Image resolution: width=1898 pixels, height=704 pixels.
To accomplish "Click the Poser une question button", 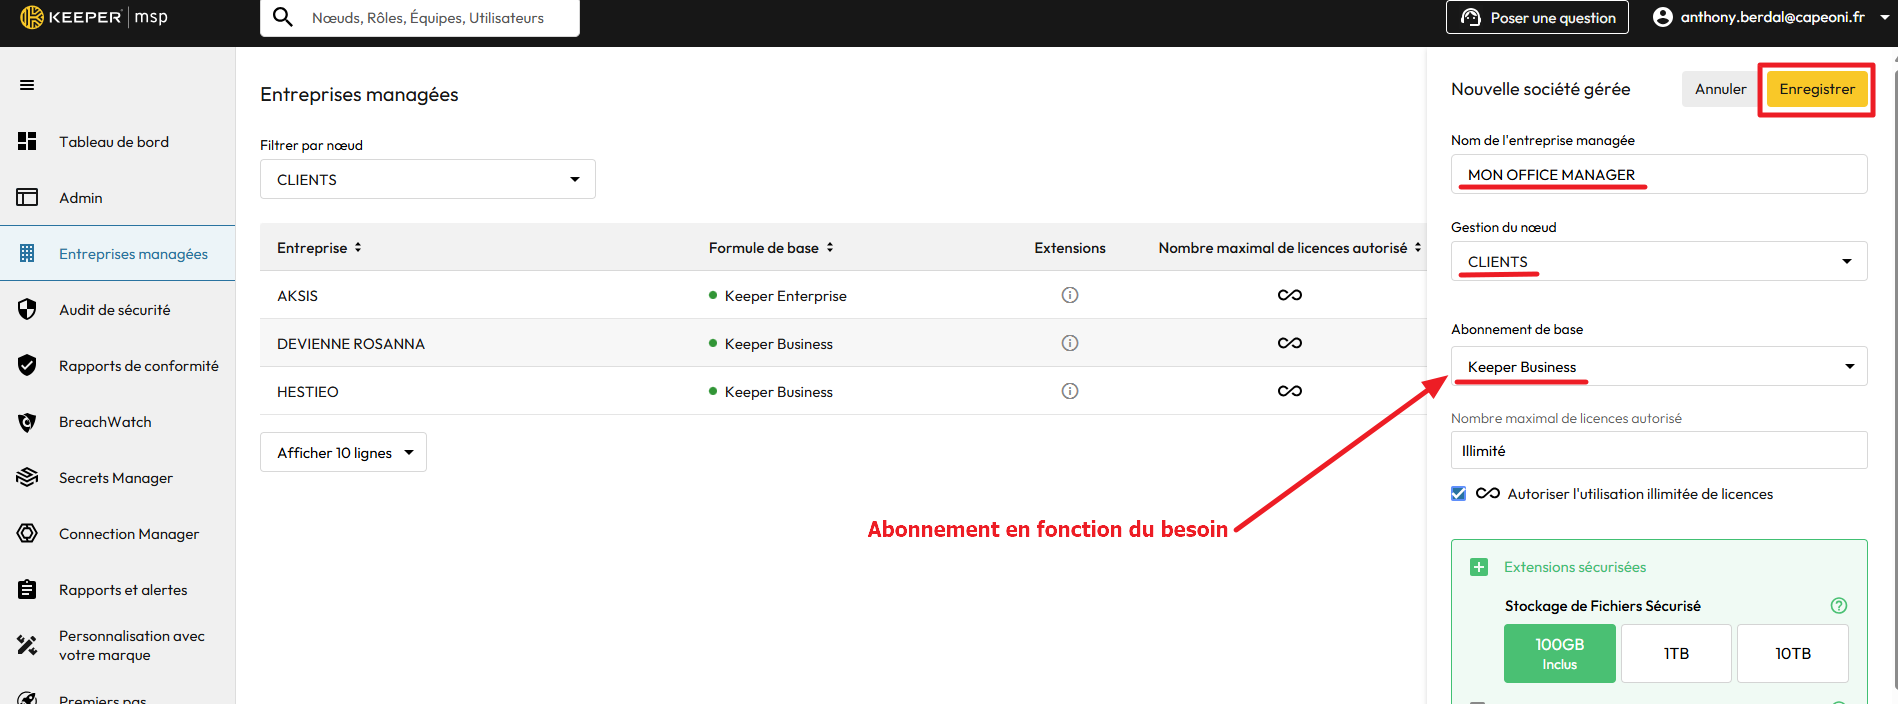I will pyautogui.click(x=1537, y=17).
